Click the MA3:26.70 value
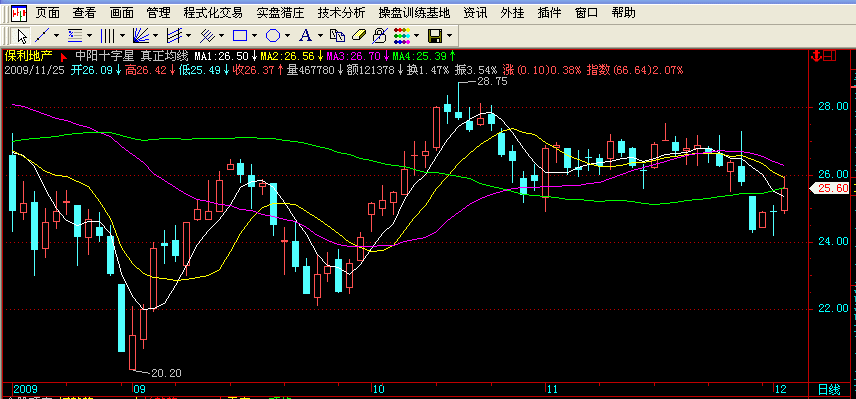The width and height of the screenshot is (856, 399). click(353, 56)
